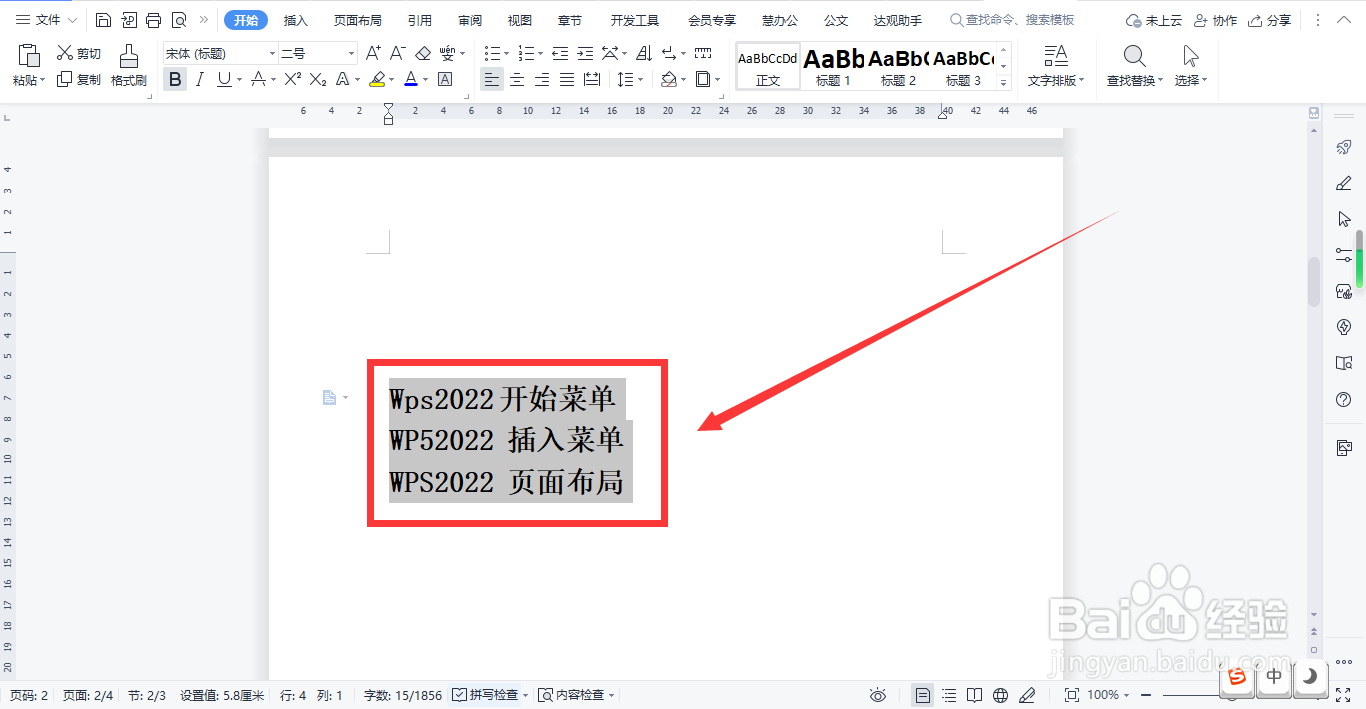
Task: Click the Cut scissors button
Action: click(x=79, y=53)
